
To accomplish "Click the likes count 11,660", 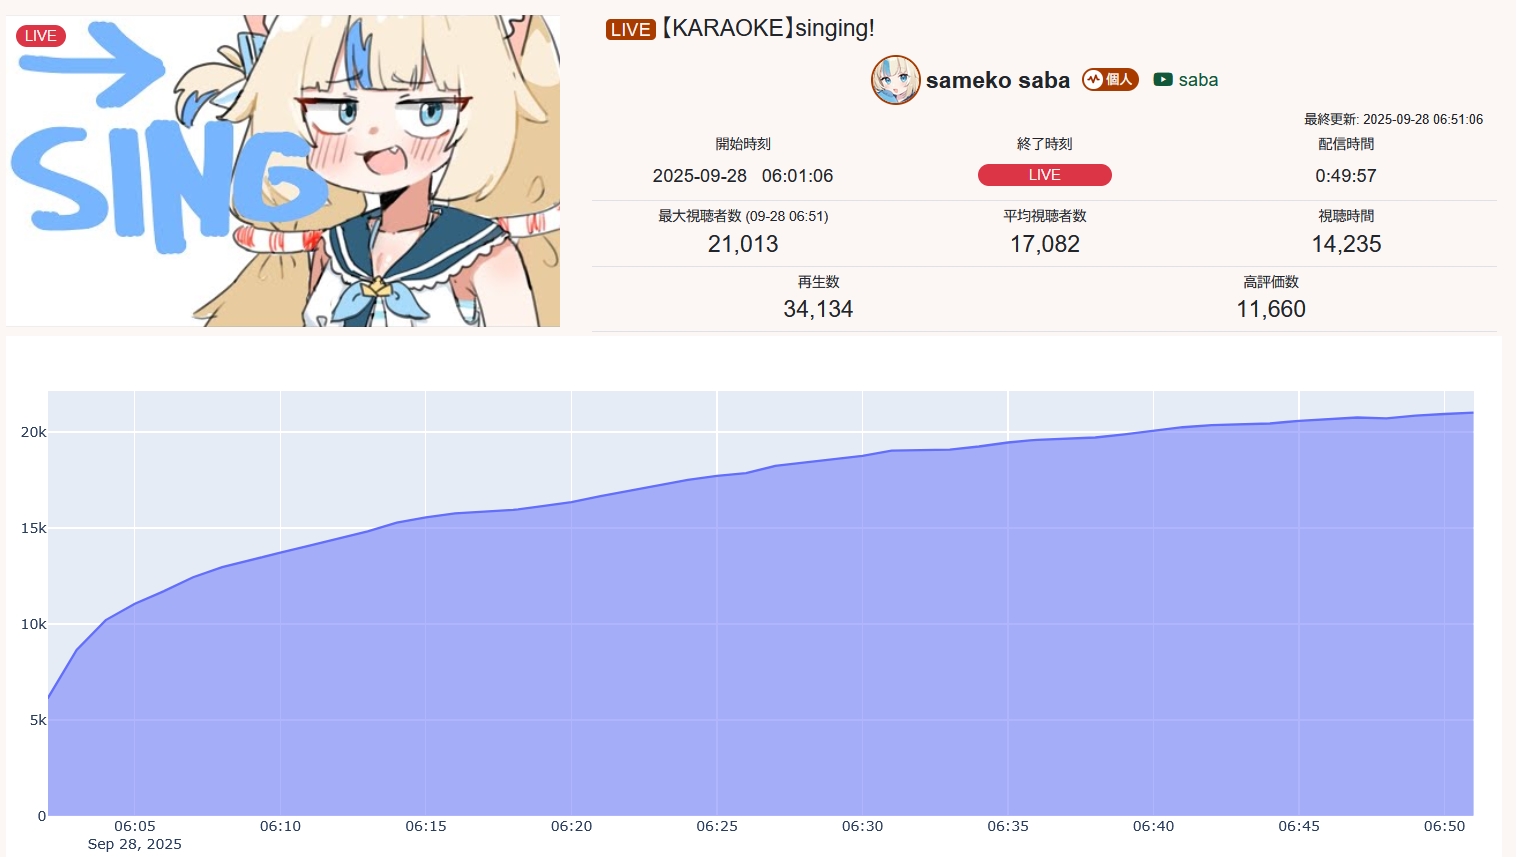I will pyautogui.click(x=1271, y=309).
